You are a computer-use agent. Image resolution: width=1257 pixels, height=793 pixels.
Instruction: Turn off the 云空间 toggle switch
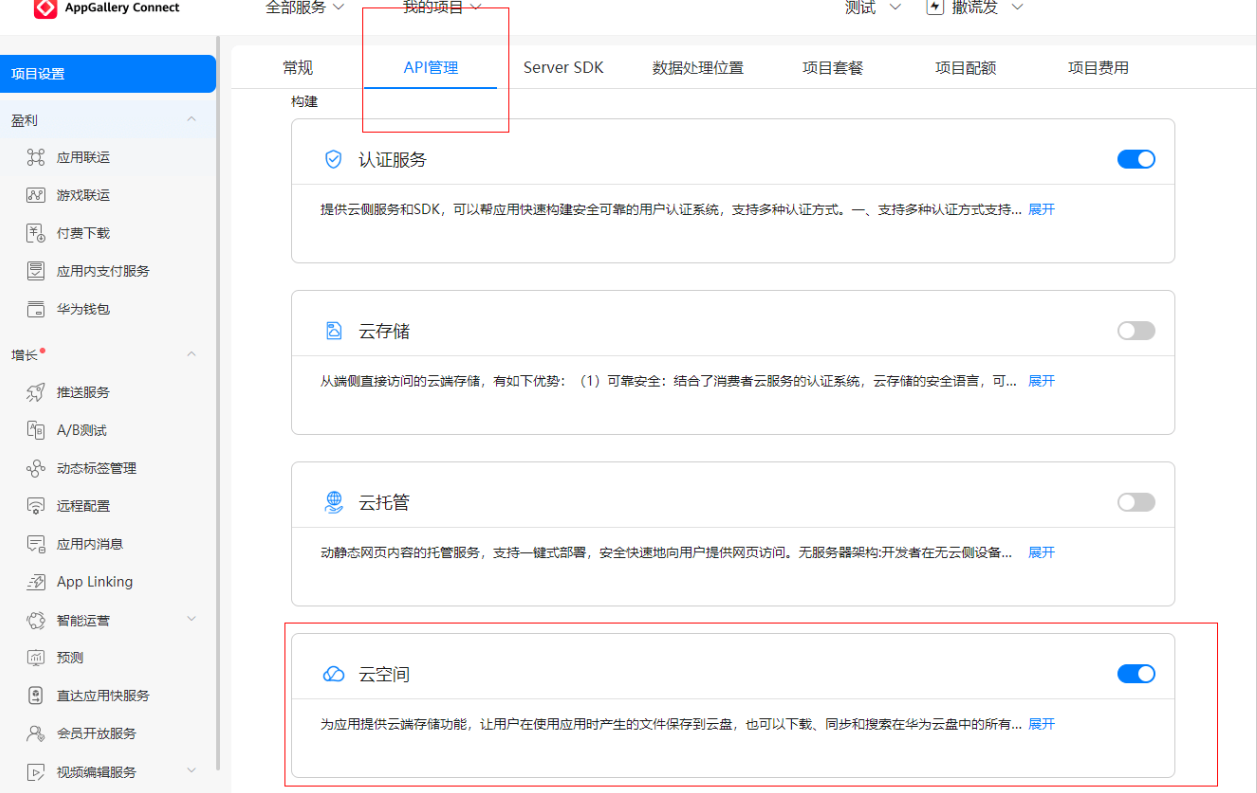1136,674
